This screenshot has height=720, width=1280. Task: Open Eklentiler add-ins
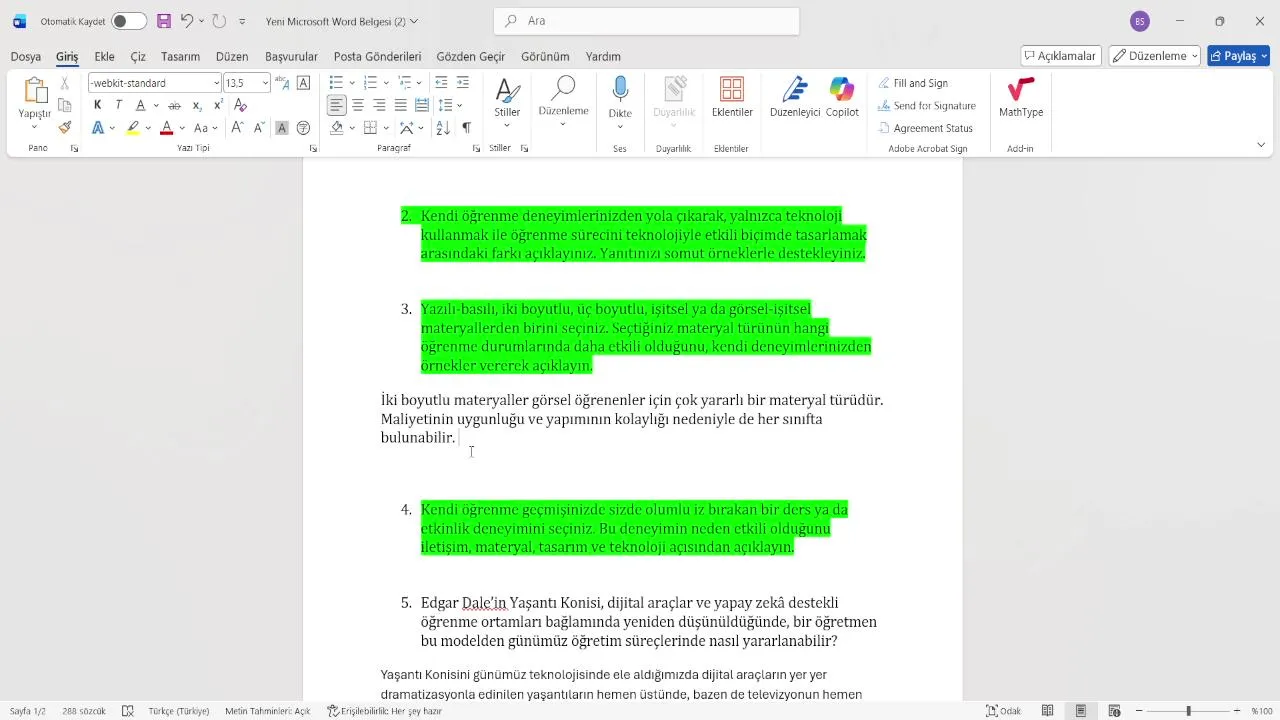[x=732, y=98]
